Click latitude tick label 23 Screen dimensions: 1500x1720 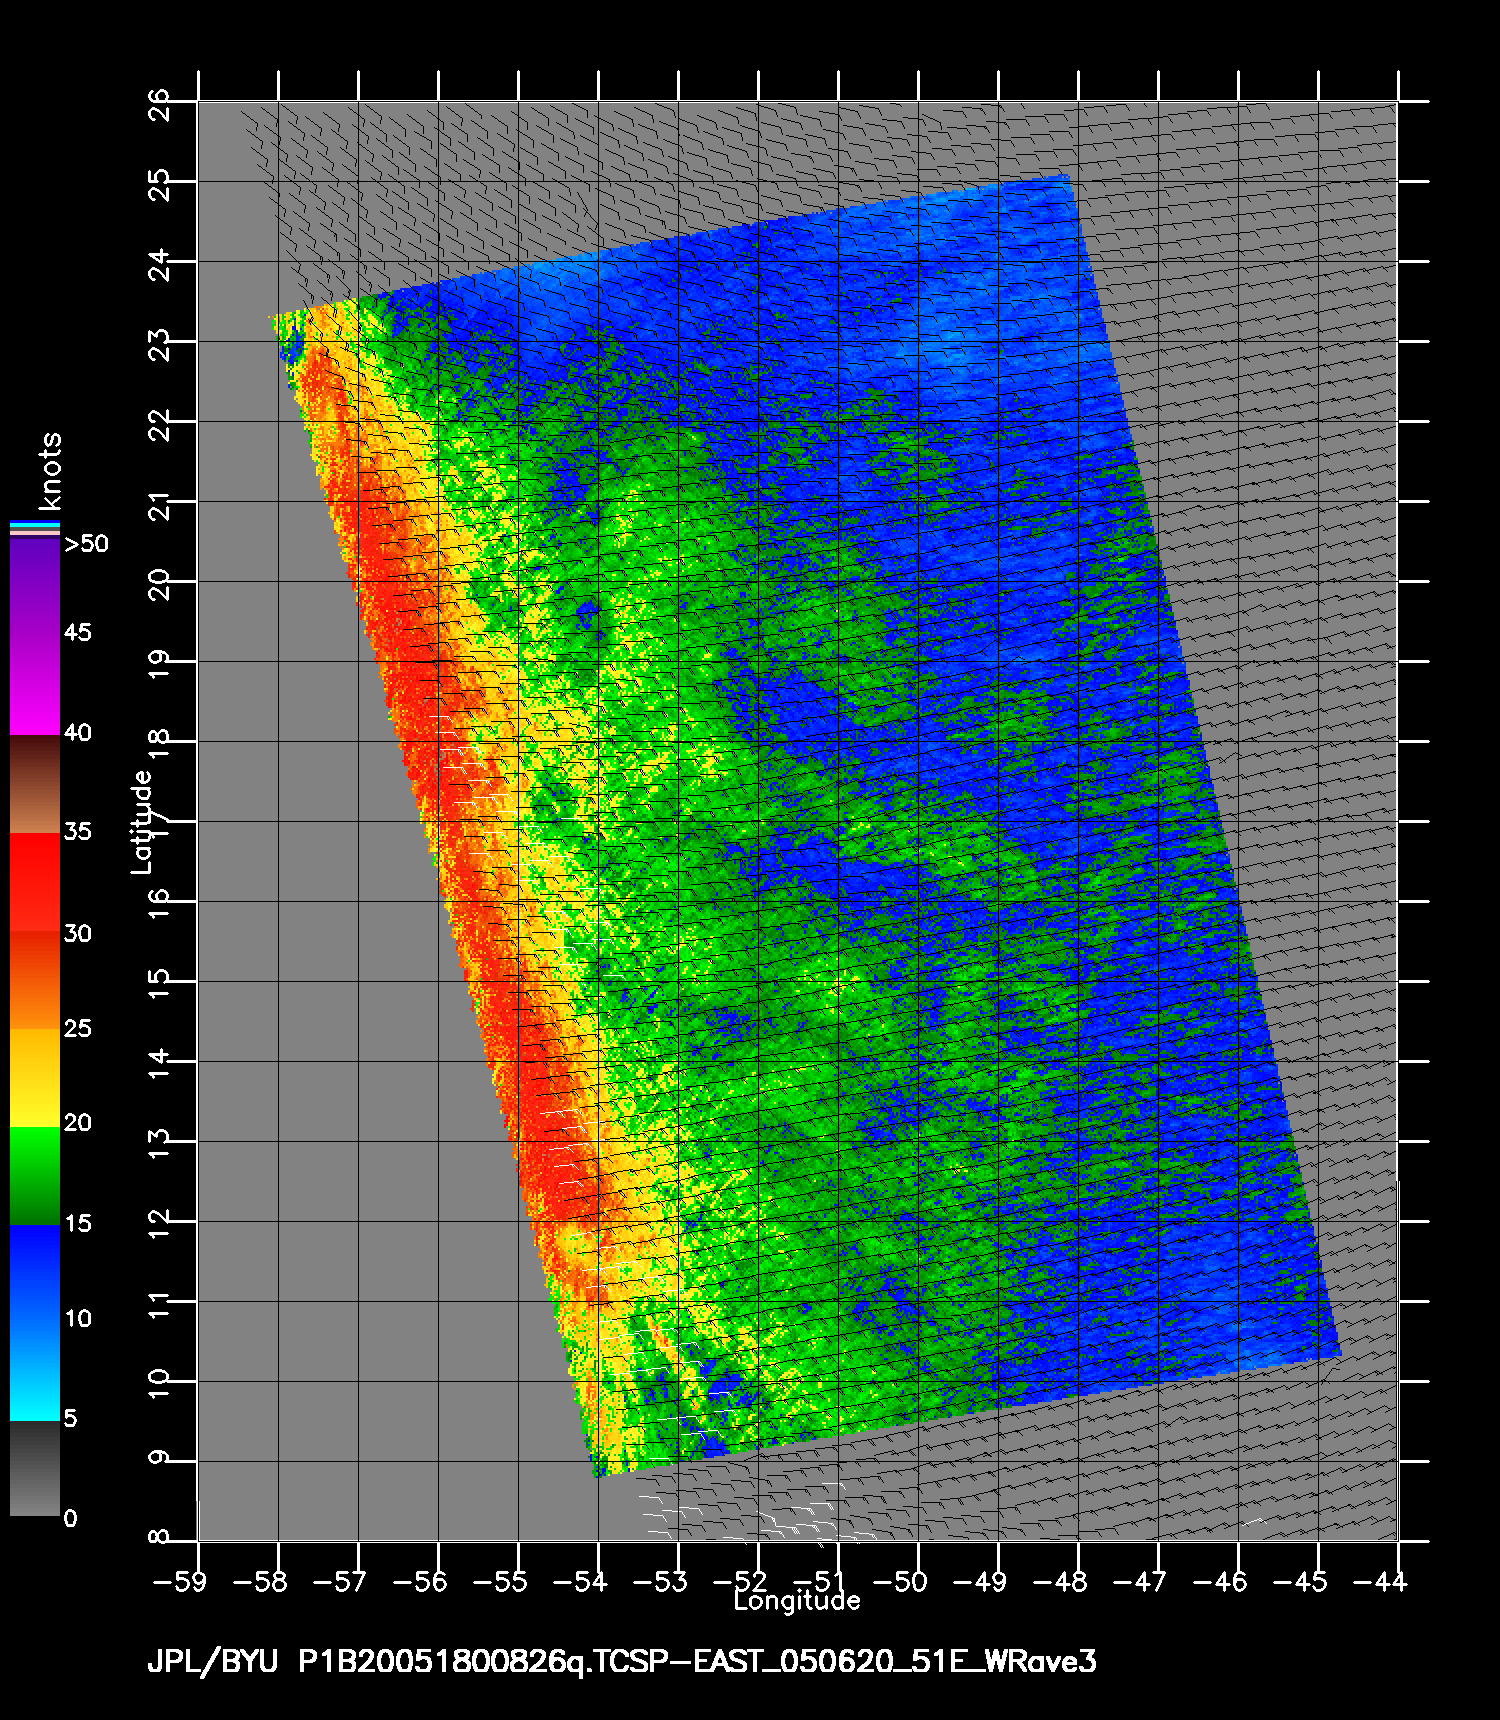click(x=159, y=343)
